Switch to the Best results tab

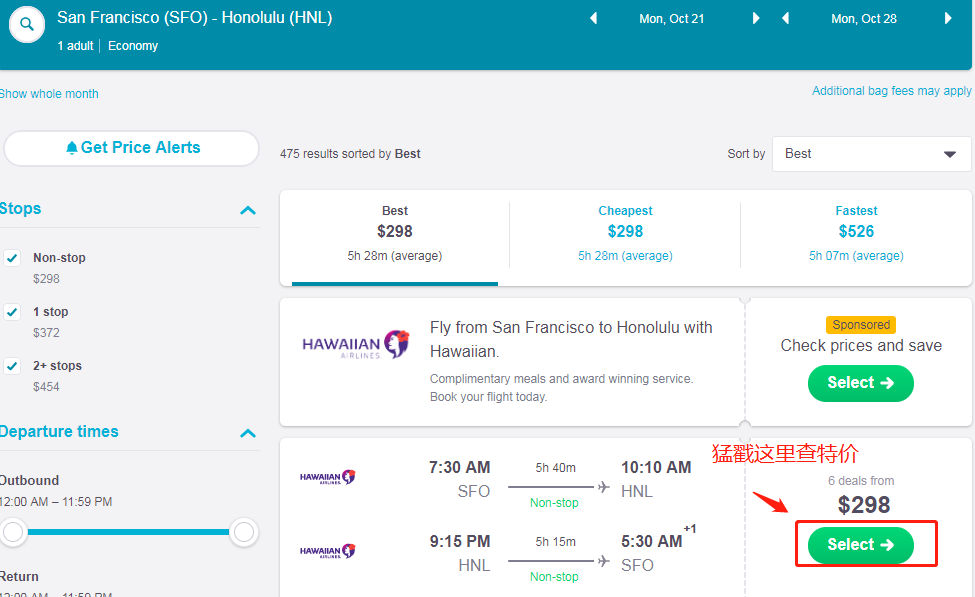pyautogui.click(x=395, y=238)
